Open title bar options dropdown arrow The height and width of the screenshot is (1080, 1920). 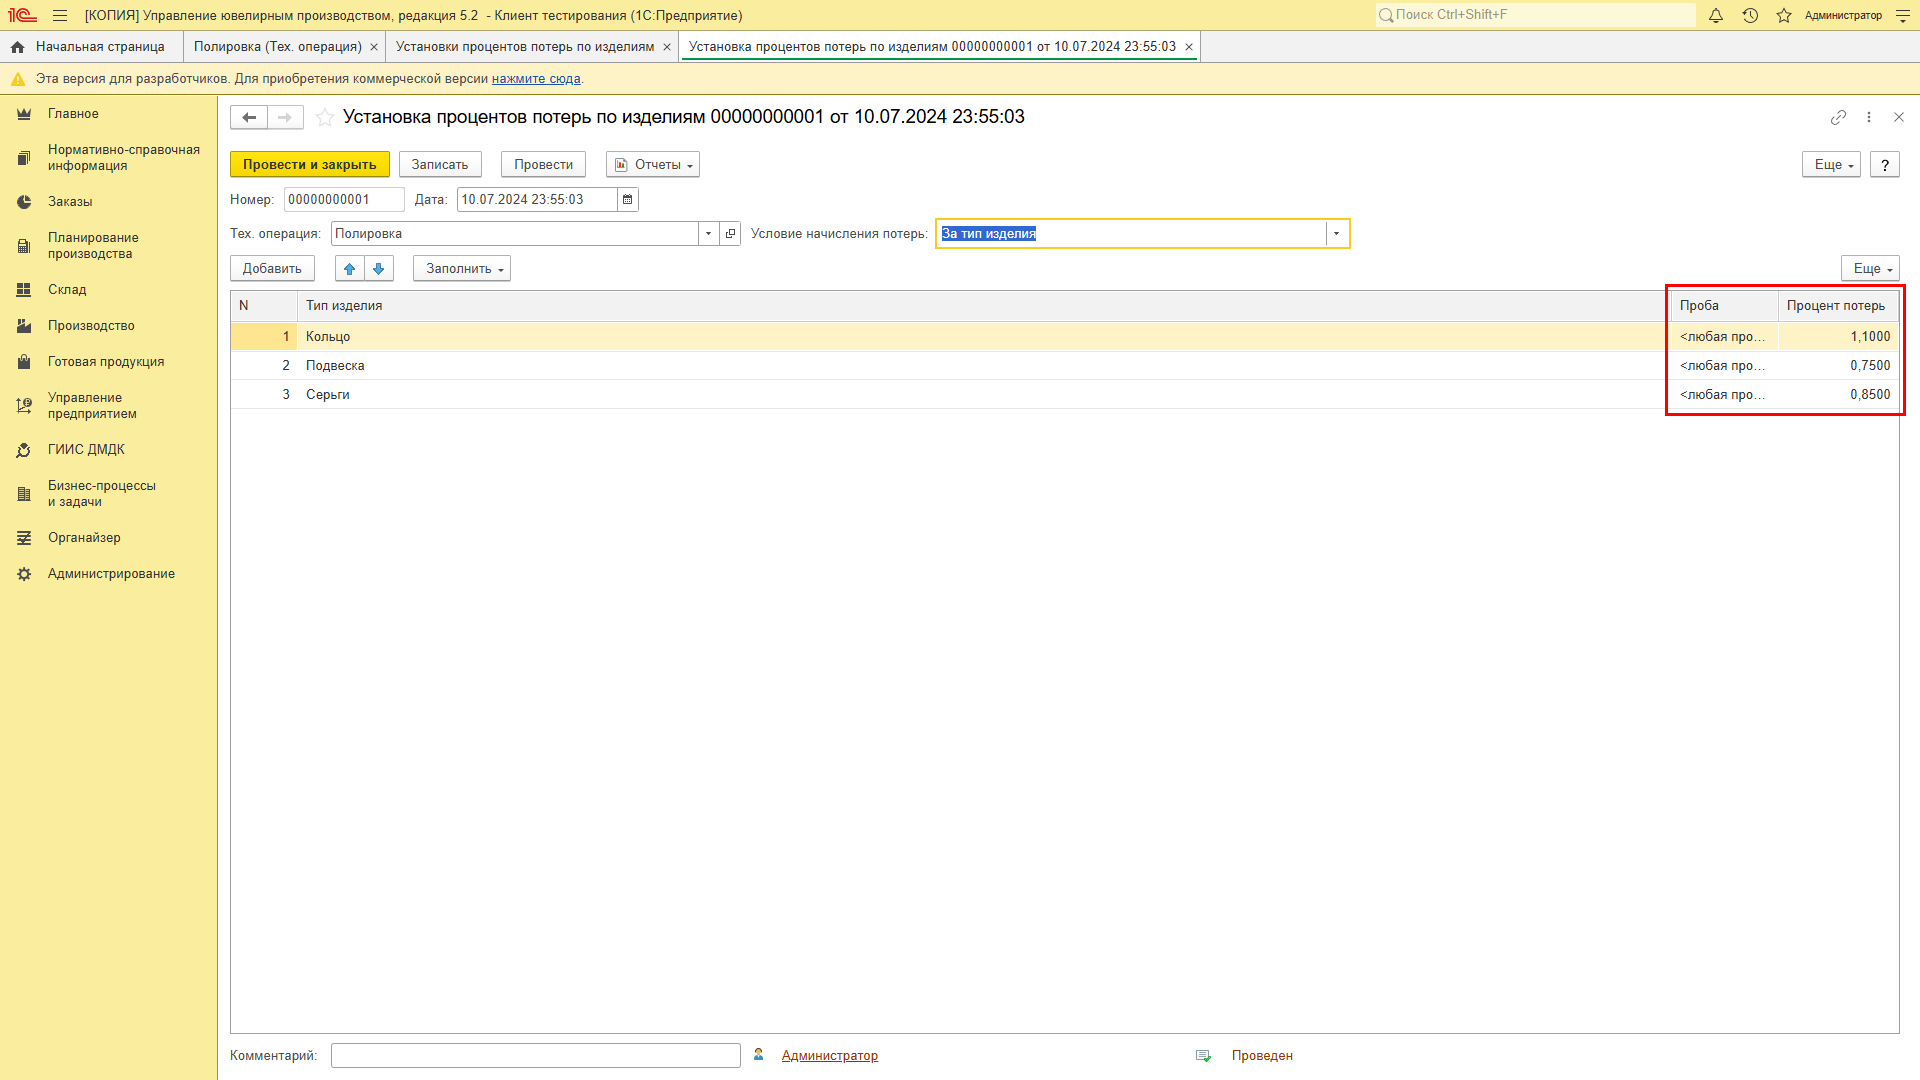(1902, 15)
